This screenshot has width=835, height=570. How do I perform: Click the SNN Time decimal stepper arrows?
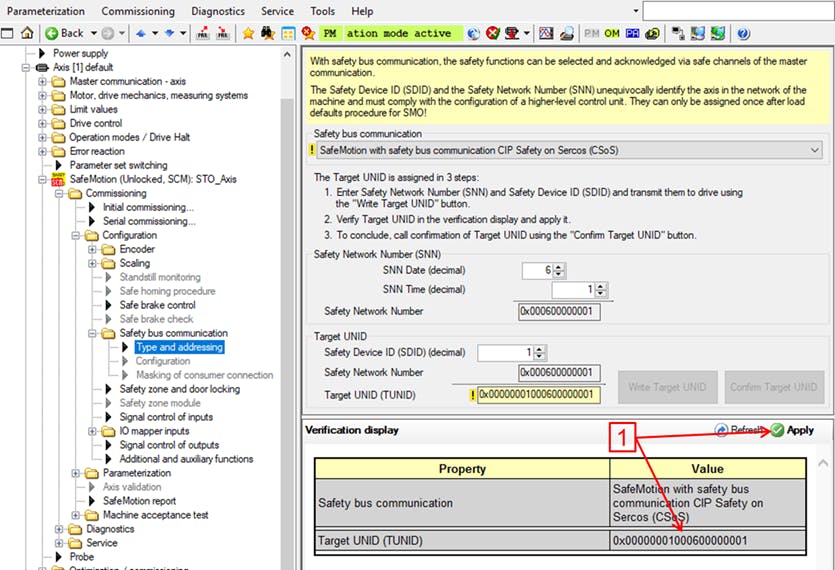point(601,290)
